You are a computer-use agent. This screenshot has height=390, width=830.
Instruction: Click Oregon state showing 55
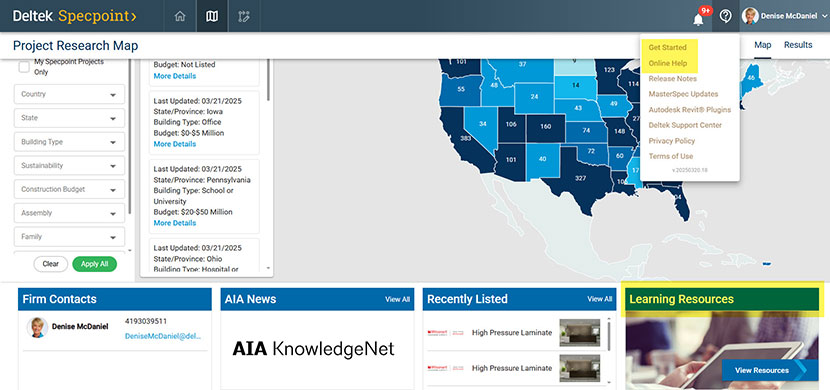coord(461,89)
